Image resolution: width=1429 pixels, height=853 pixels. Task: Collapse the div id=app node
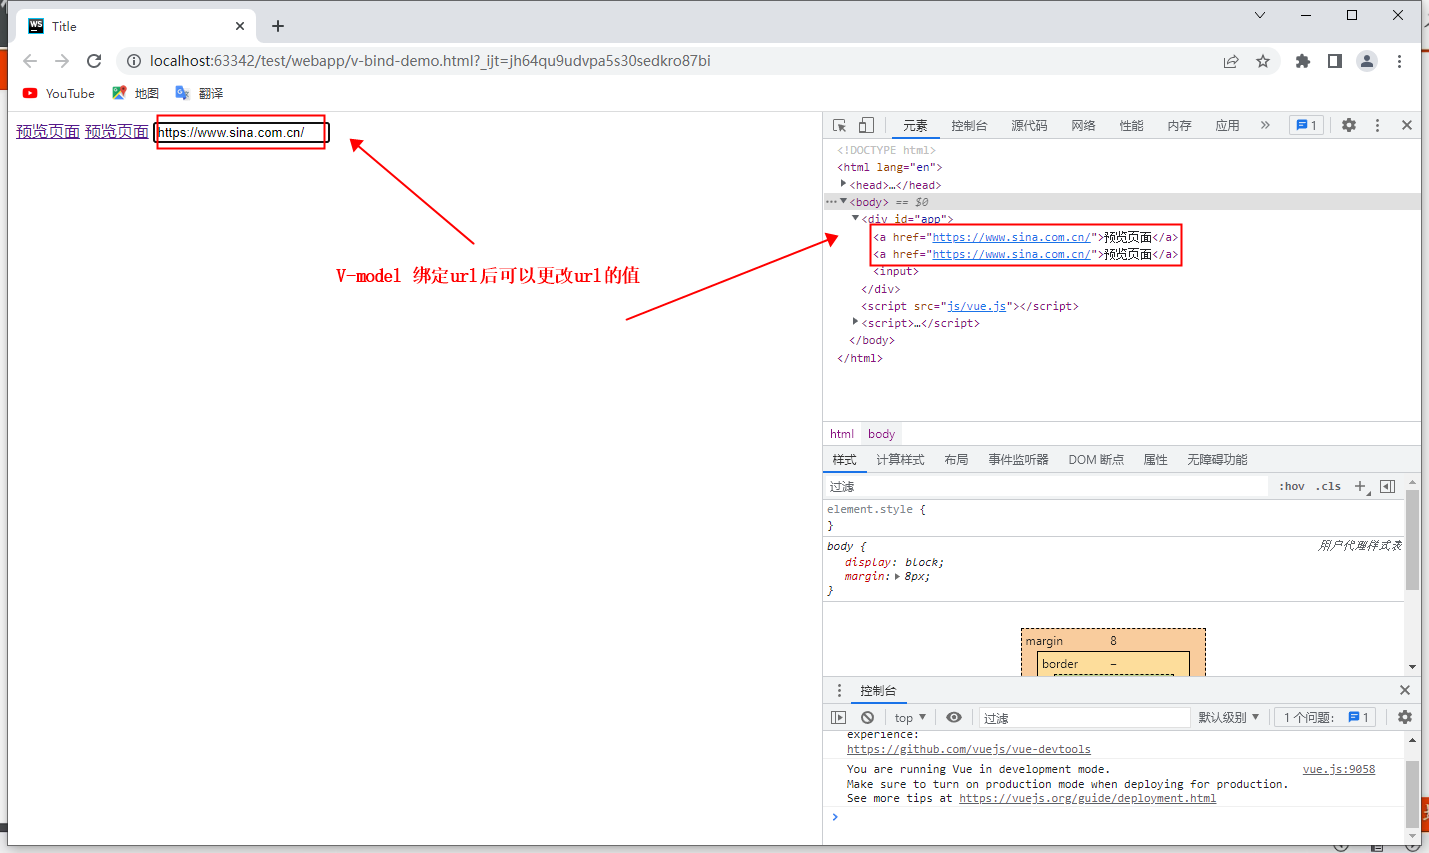[856, 218]
